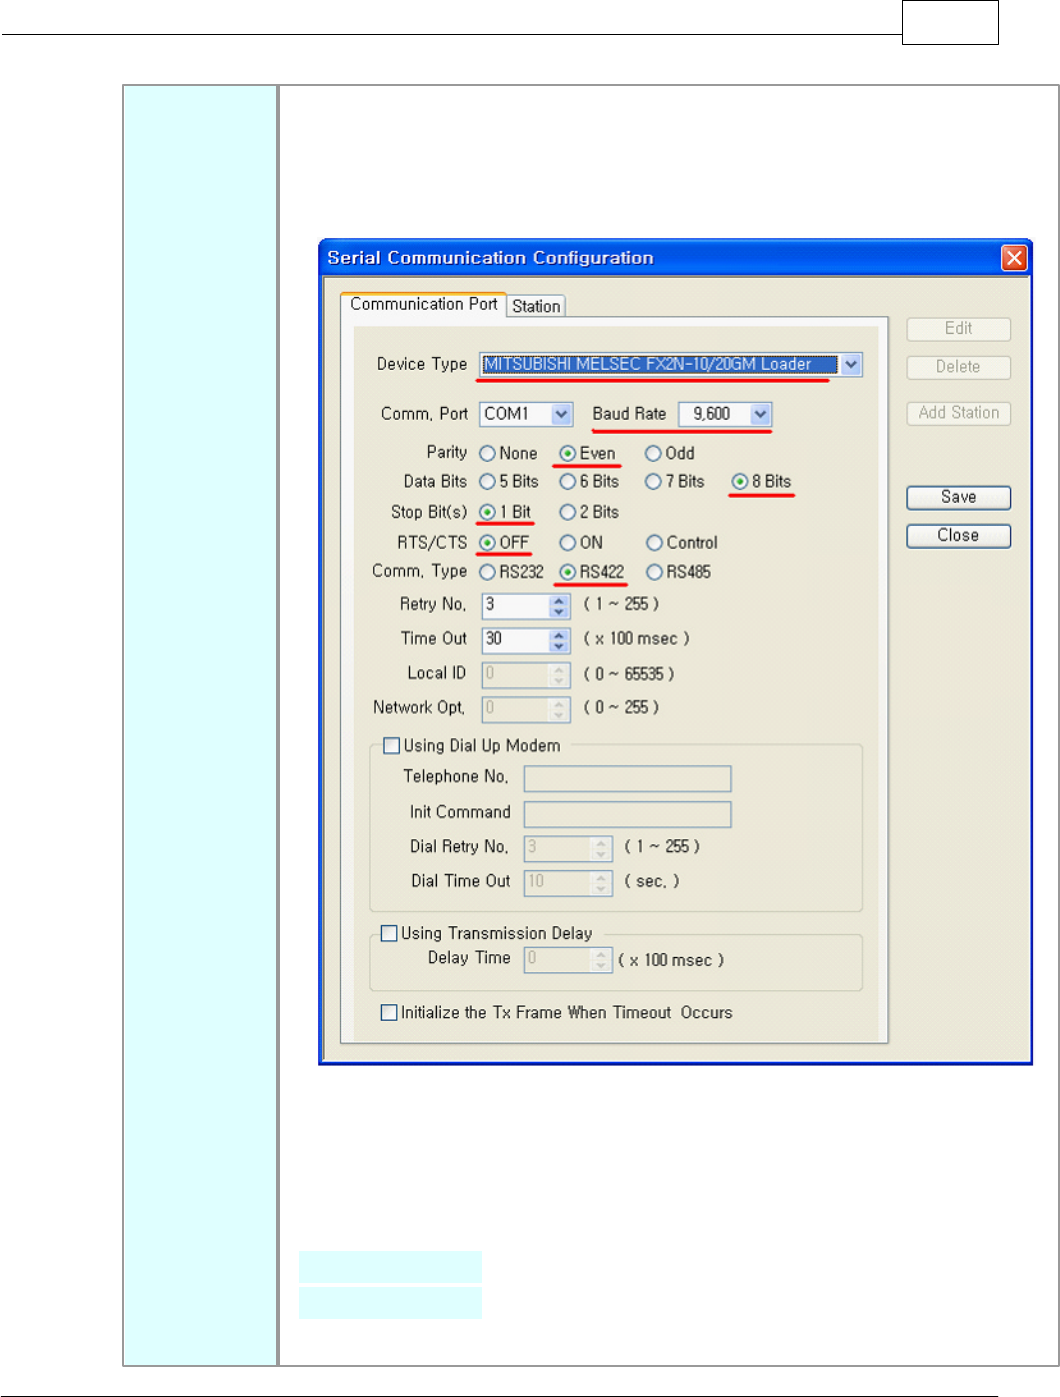Select Parity Even radio button
The height and width of the screenshot is (1397, 1060).
click(x=567, y=454)
